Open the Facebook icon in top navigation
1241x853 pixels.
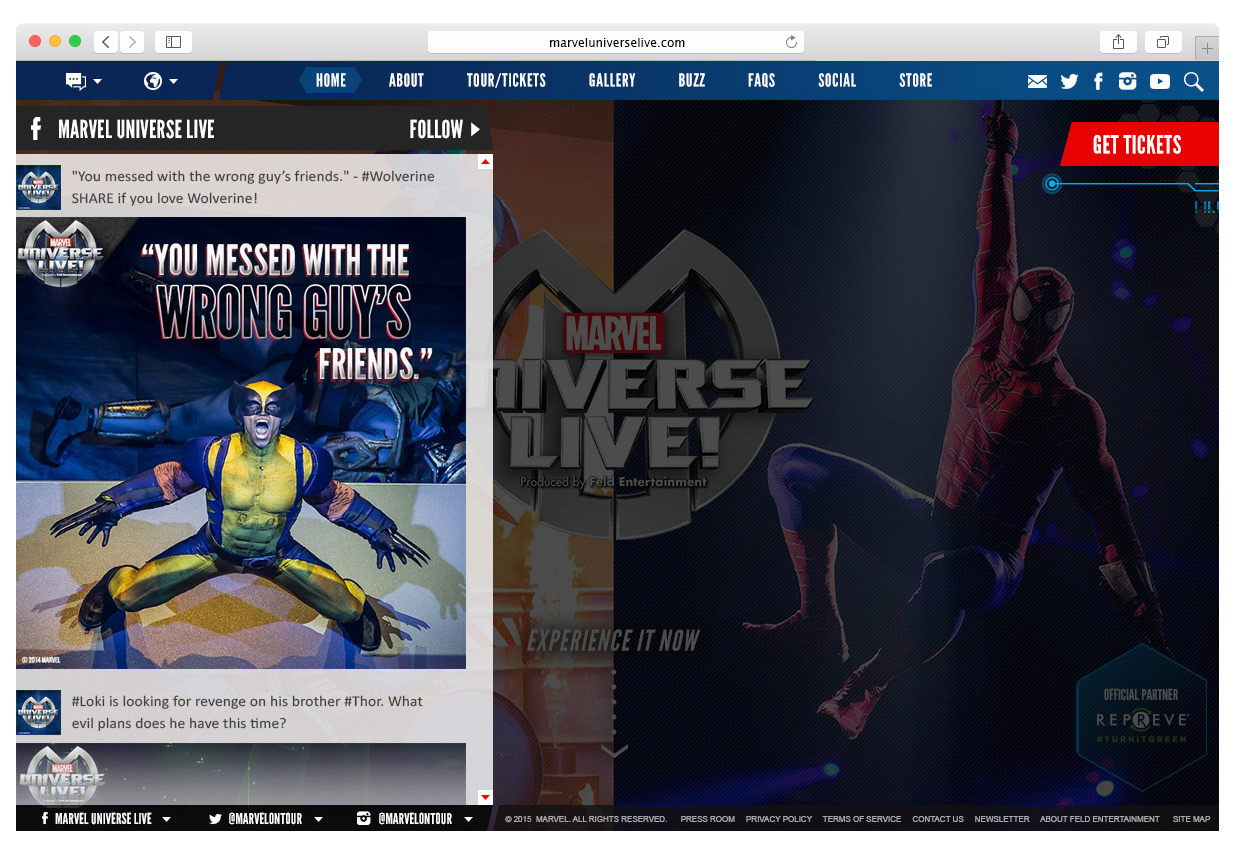[x=1098, y=82]
